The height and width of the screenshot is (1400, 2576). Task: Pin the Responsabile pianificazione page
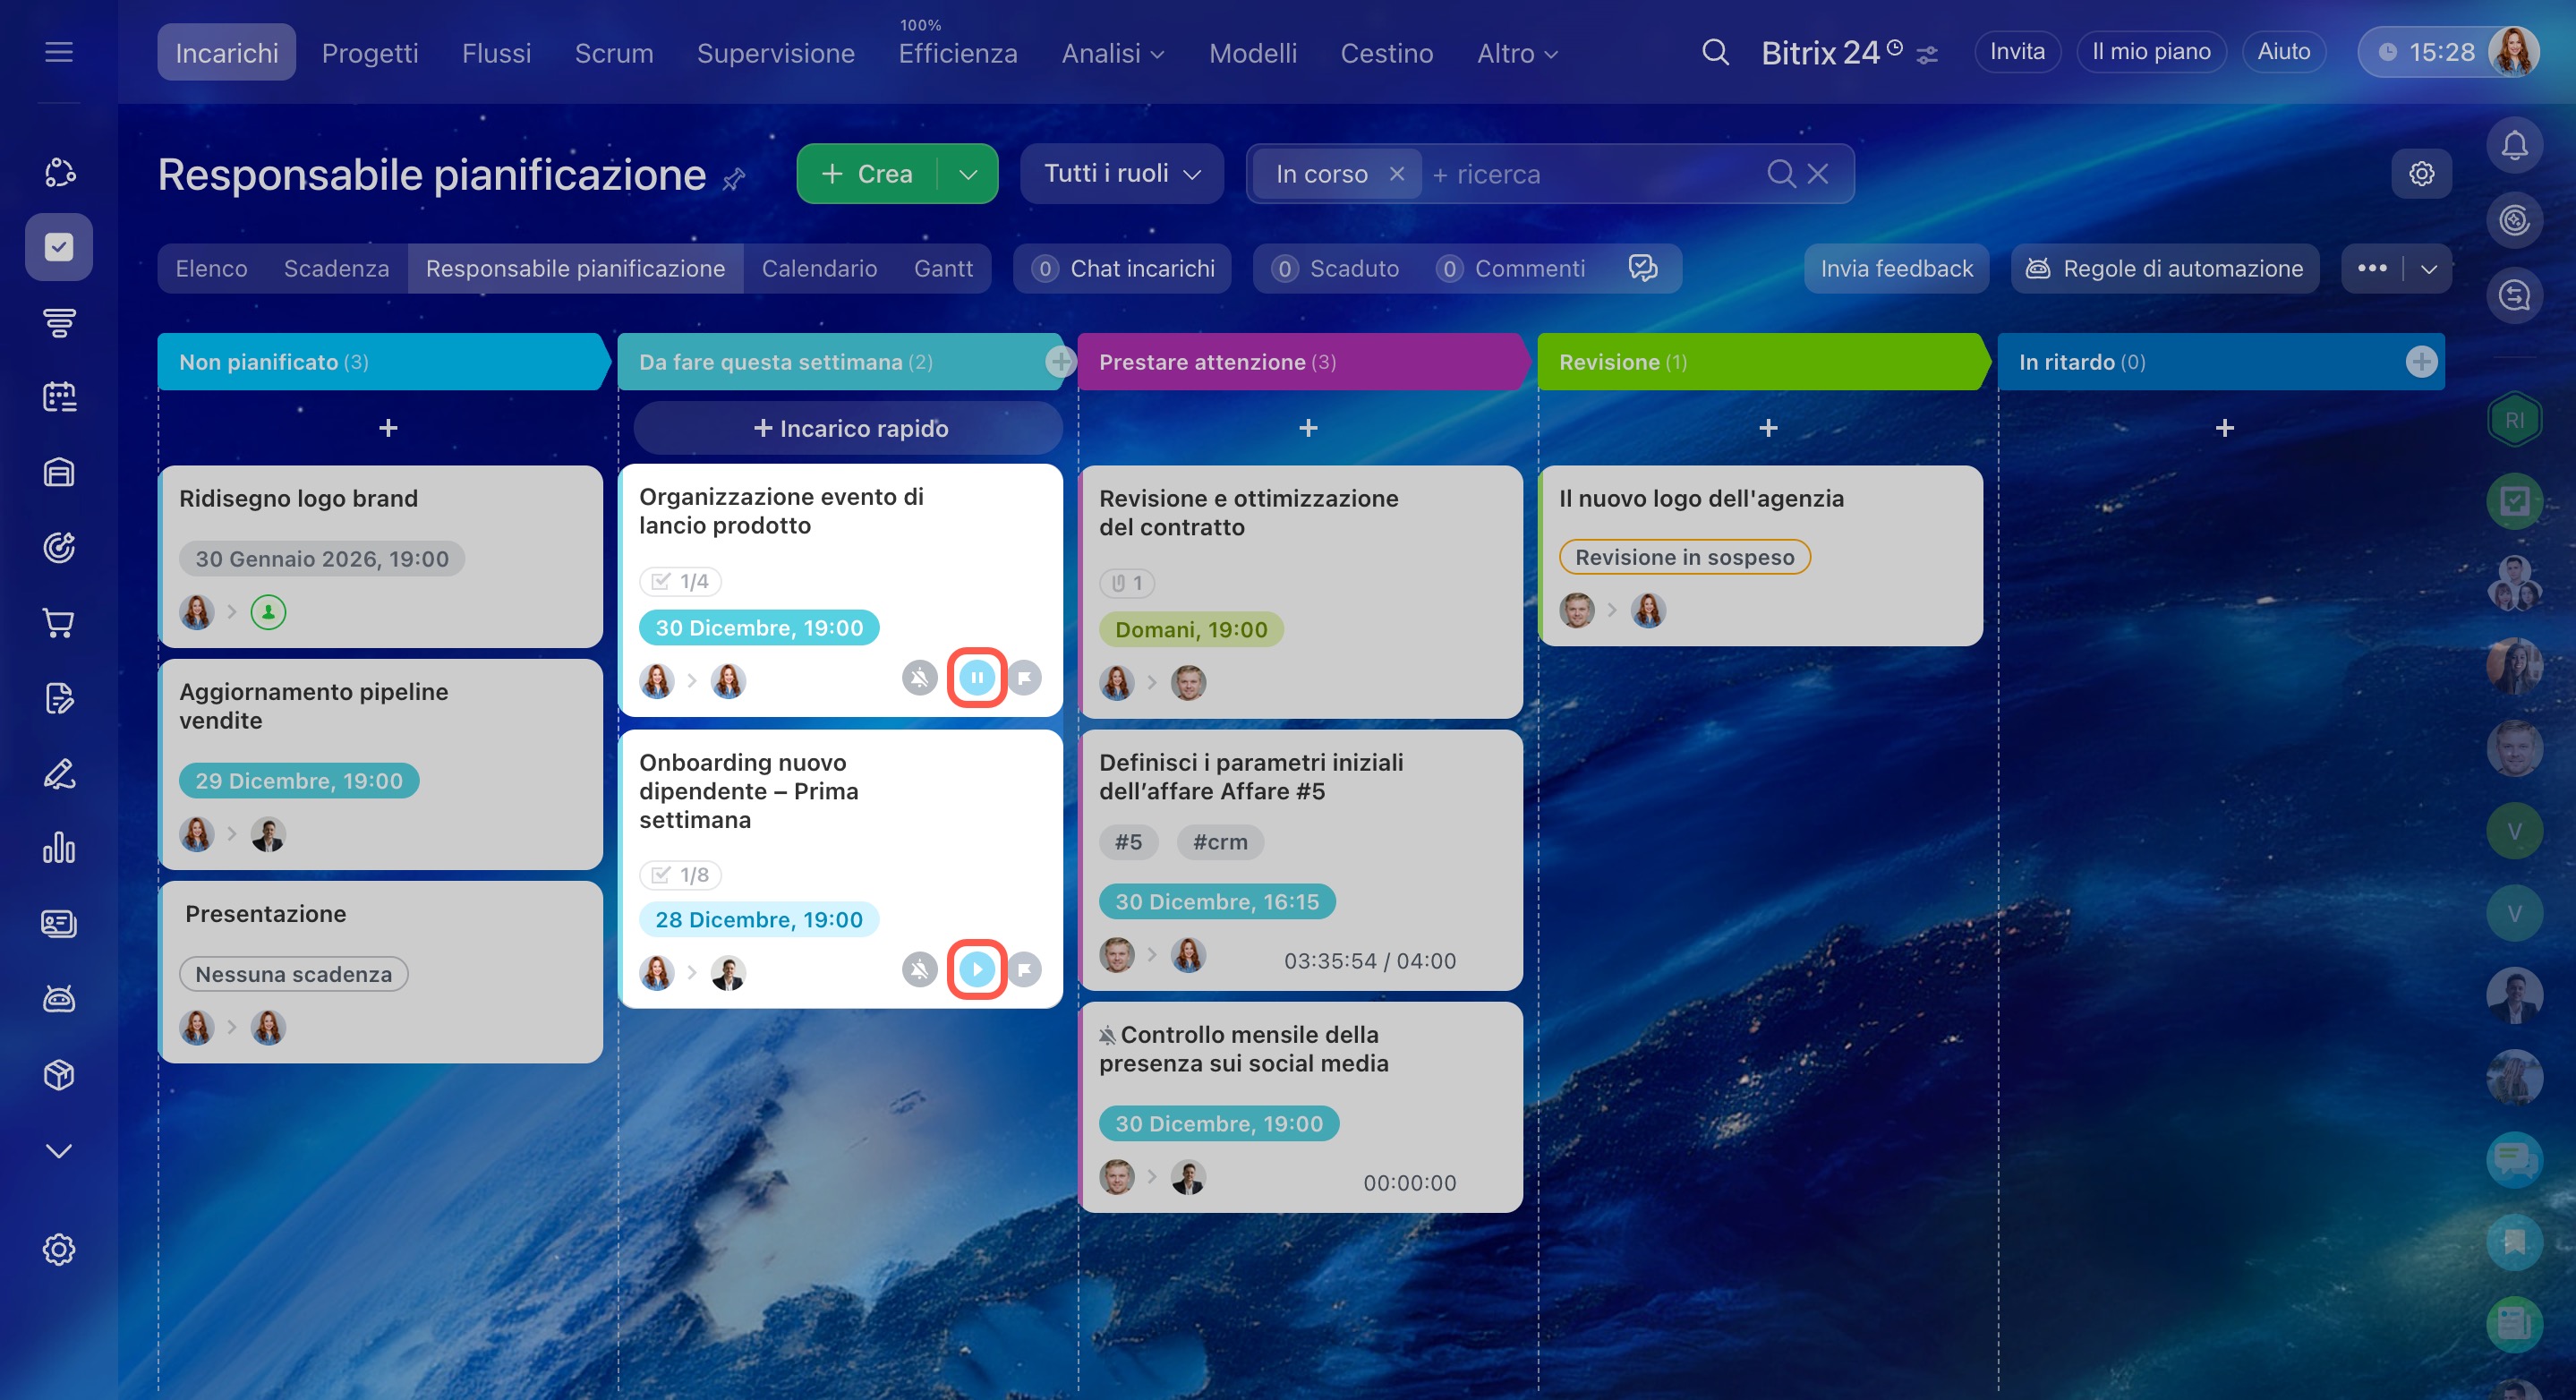click(734, 179)
